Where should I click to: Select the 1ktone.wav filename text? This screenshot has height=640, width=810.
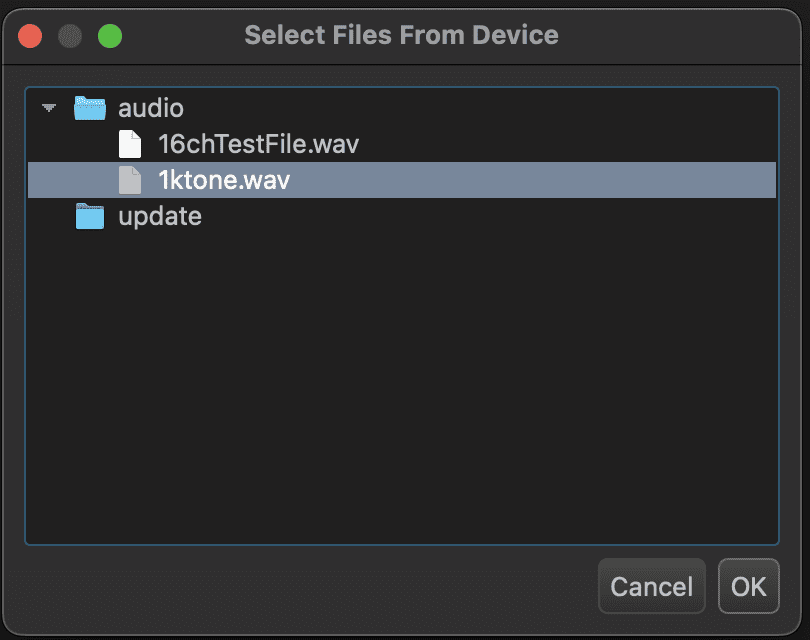pos(224,180)
